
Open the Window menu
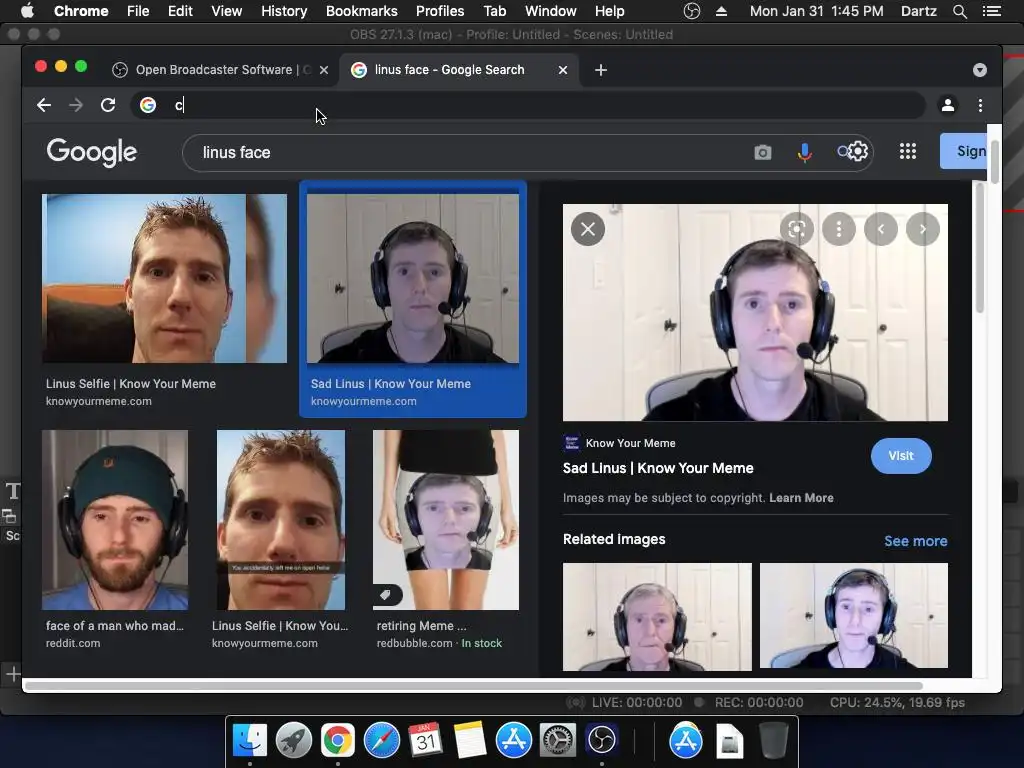(551, 11)
